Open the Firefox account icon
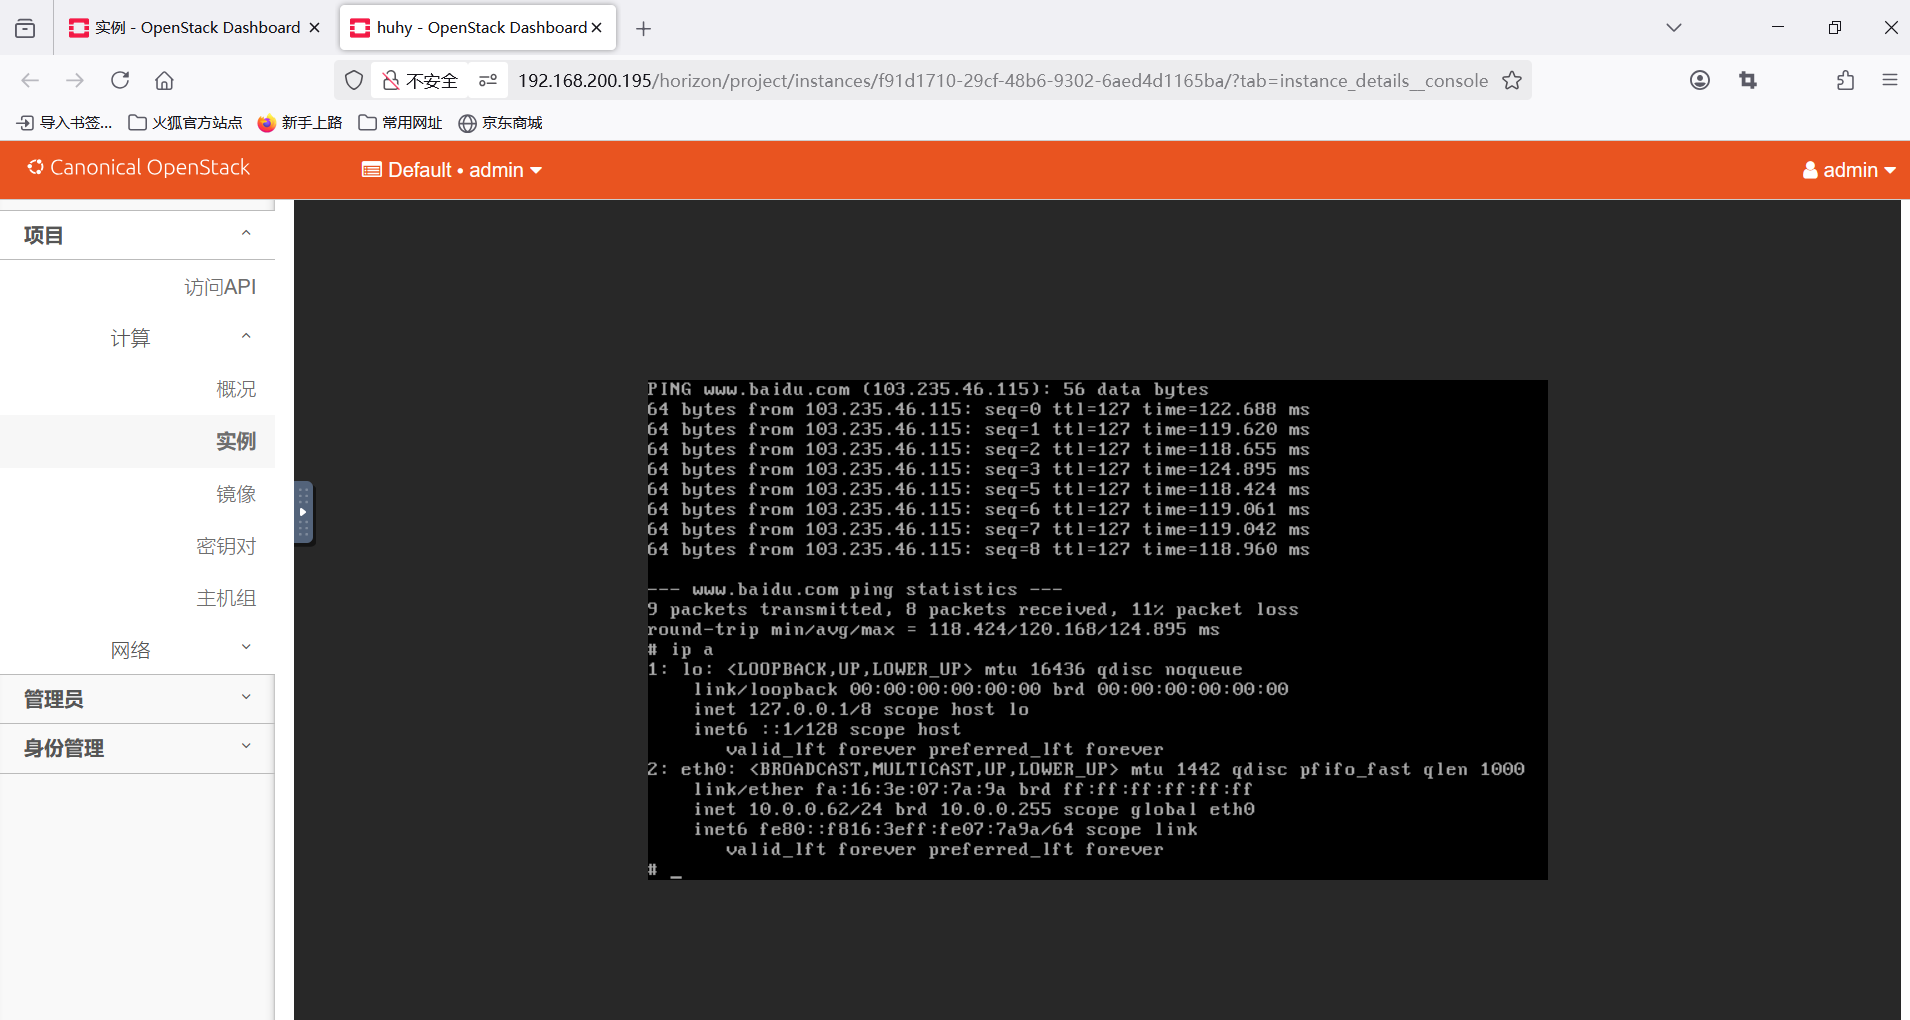This screenshot has height=1020, width=1910. tap(1700, 80)
